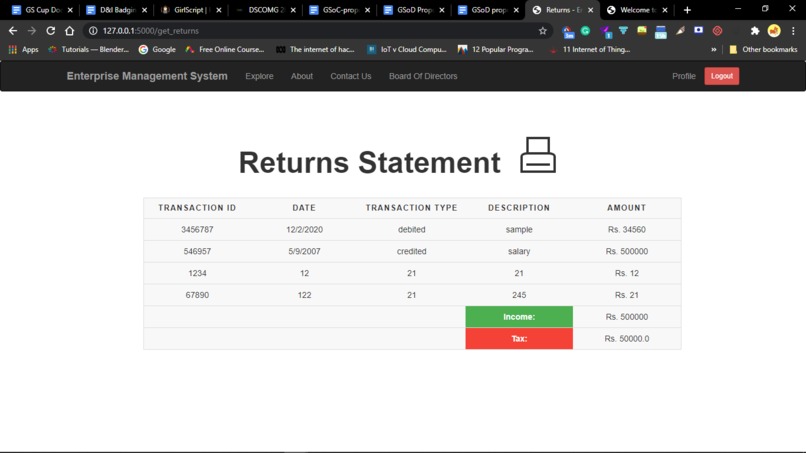
Task: Open the About nav link
Action: tap(302, 76)
